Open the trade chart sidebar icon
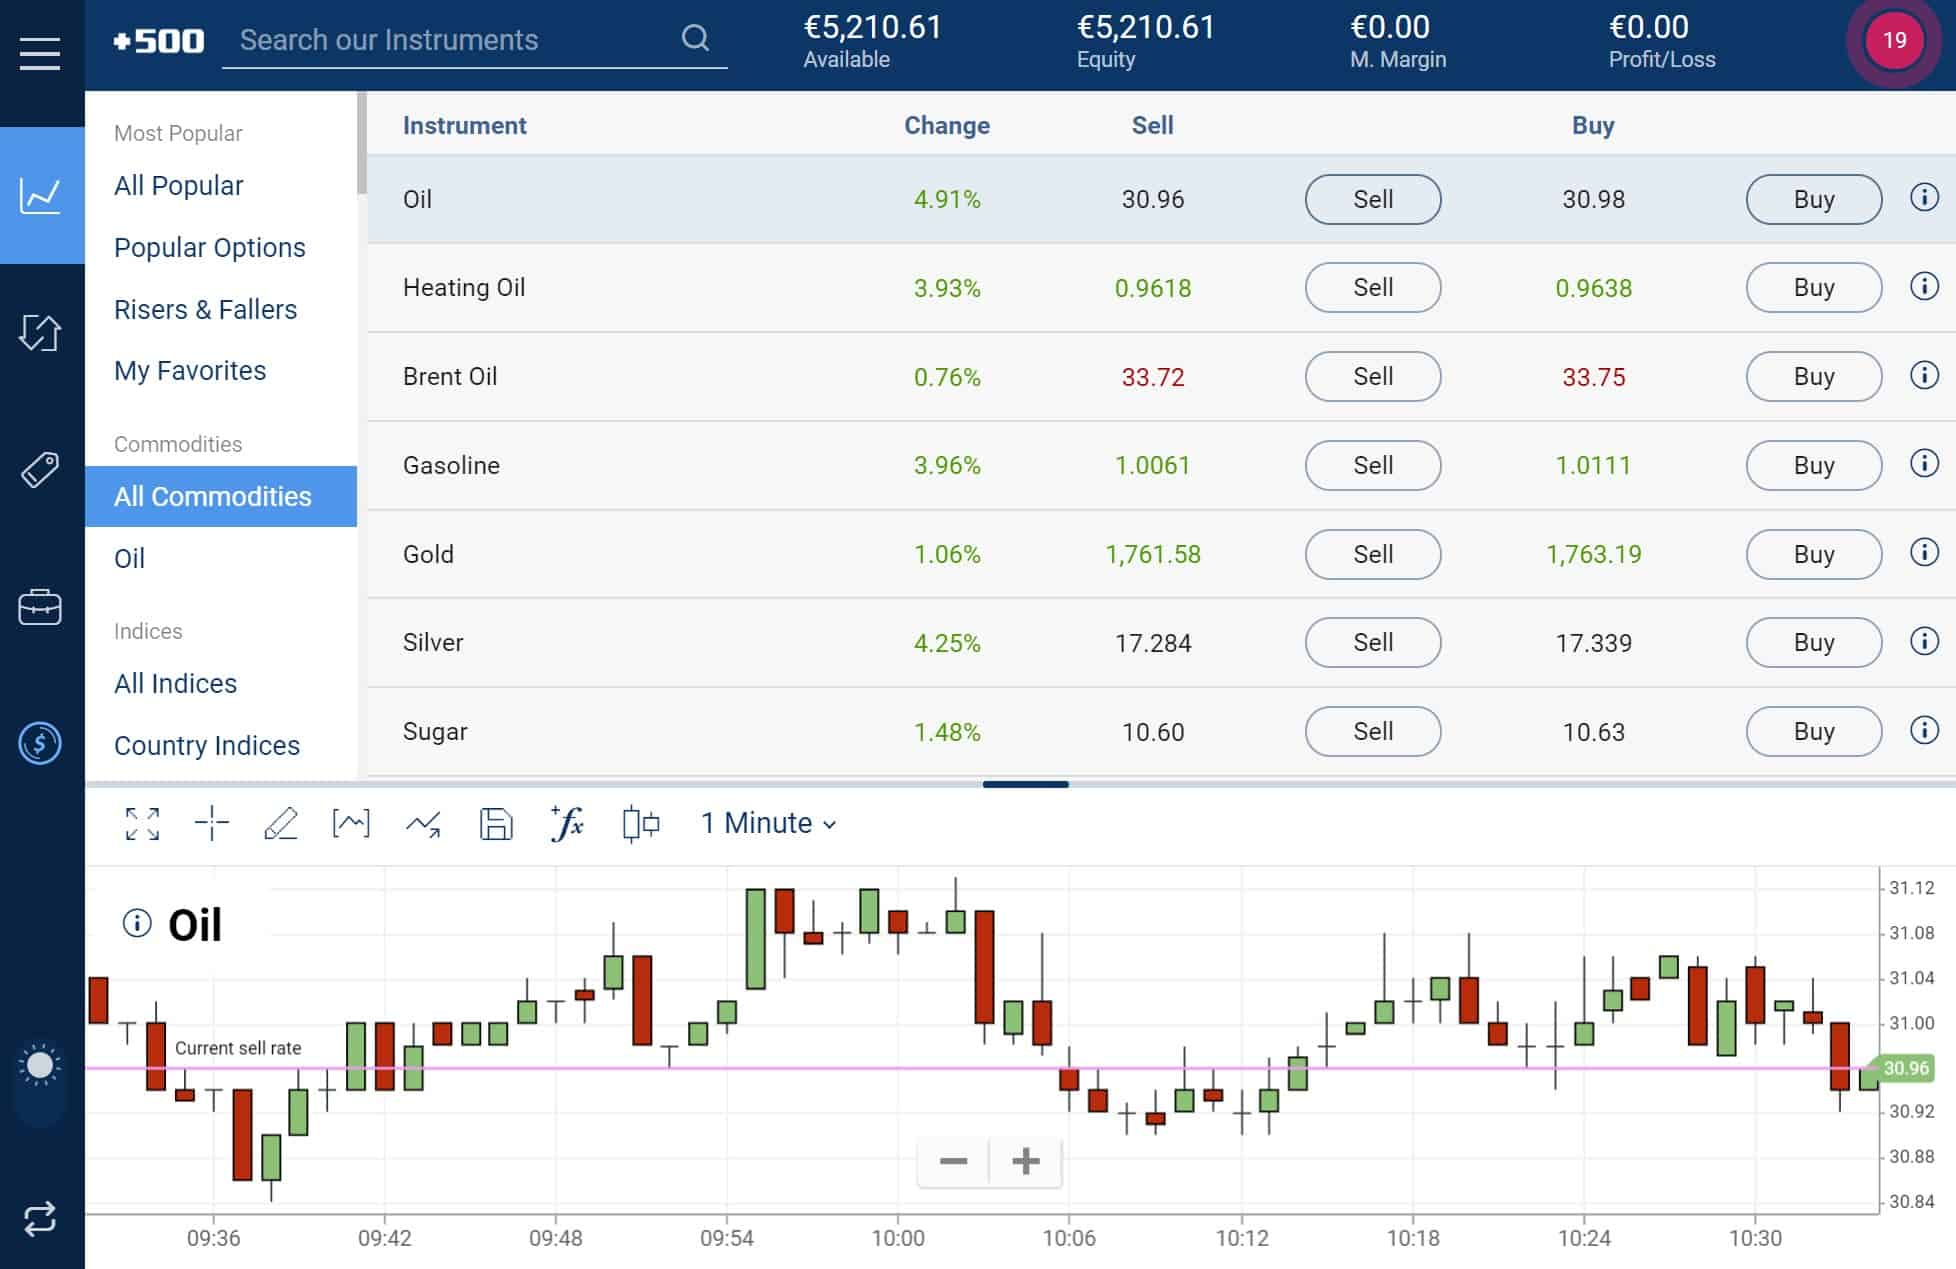 41,195
